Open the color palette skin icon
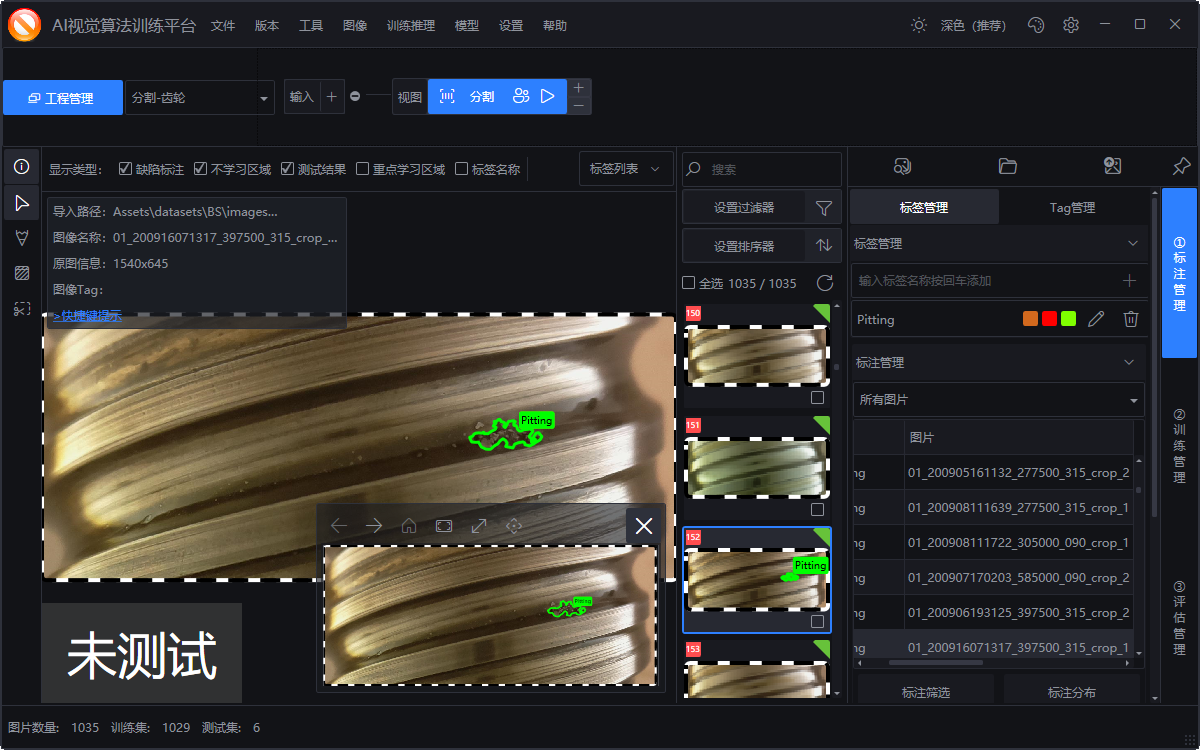This screenshot has width=1200, height=750. (1036, 25)
